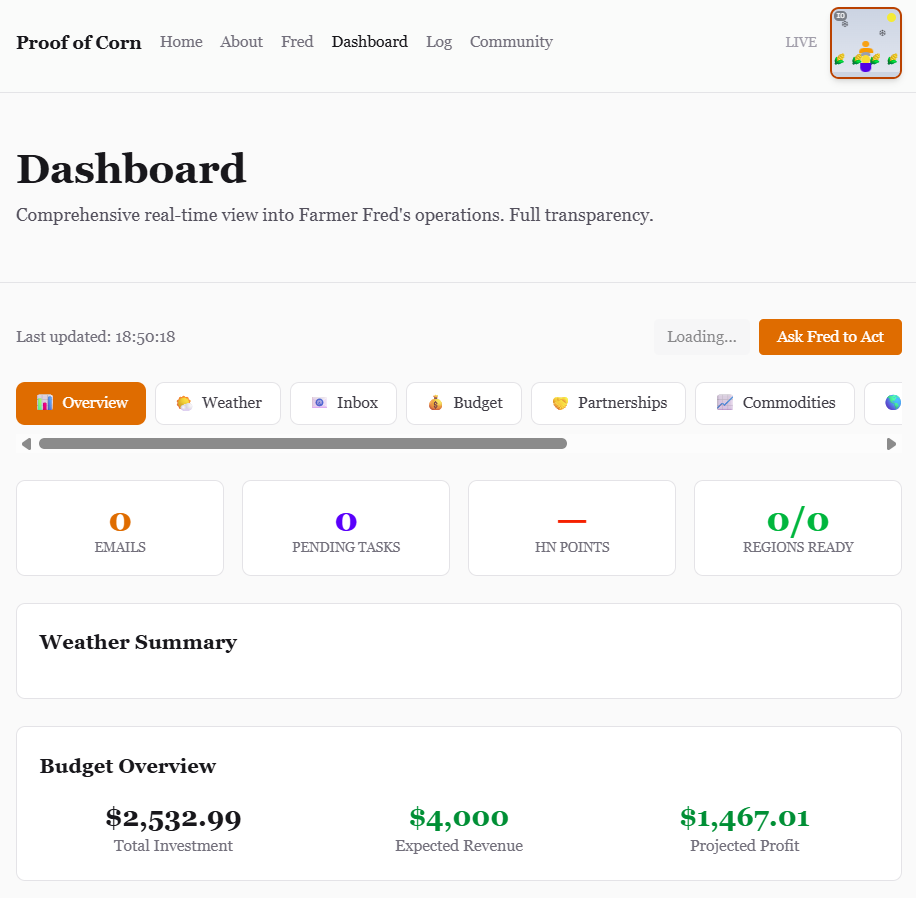Click the horizontal tab scrollbar thumb
The image size is (916, 898).
point(302,444)
